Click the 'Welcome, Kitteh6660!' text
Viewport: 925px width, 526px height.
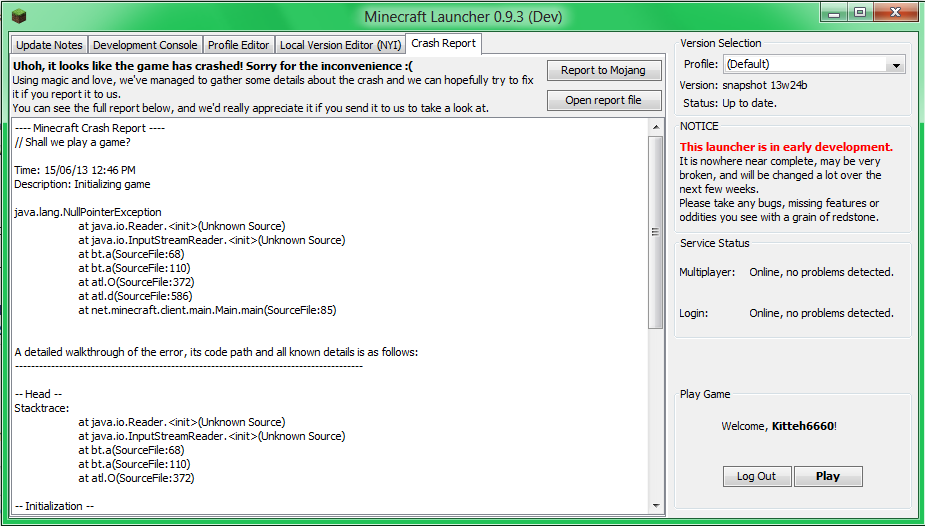tap(779, 426)
